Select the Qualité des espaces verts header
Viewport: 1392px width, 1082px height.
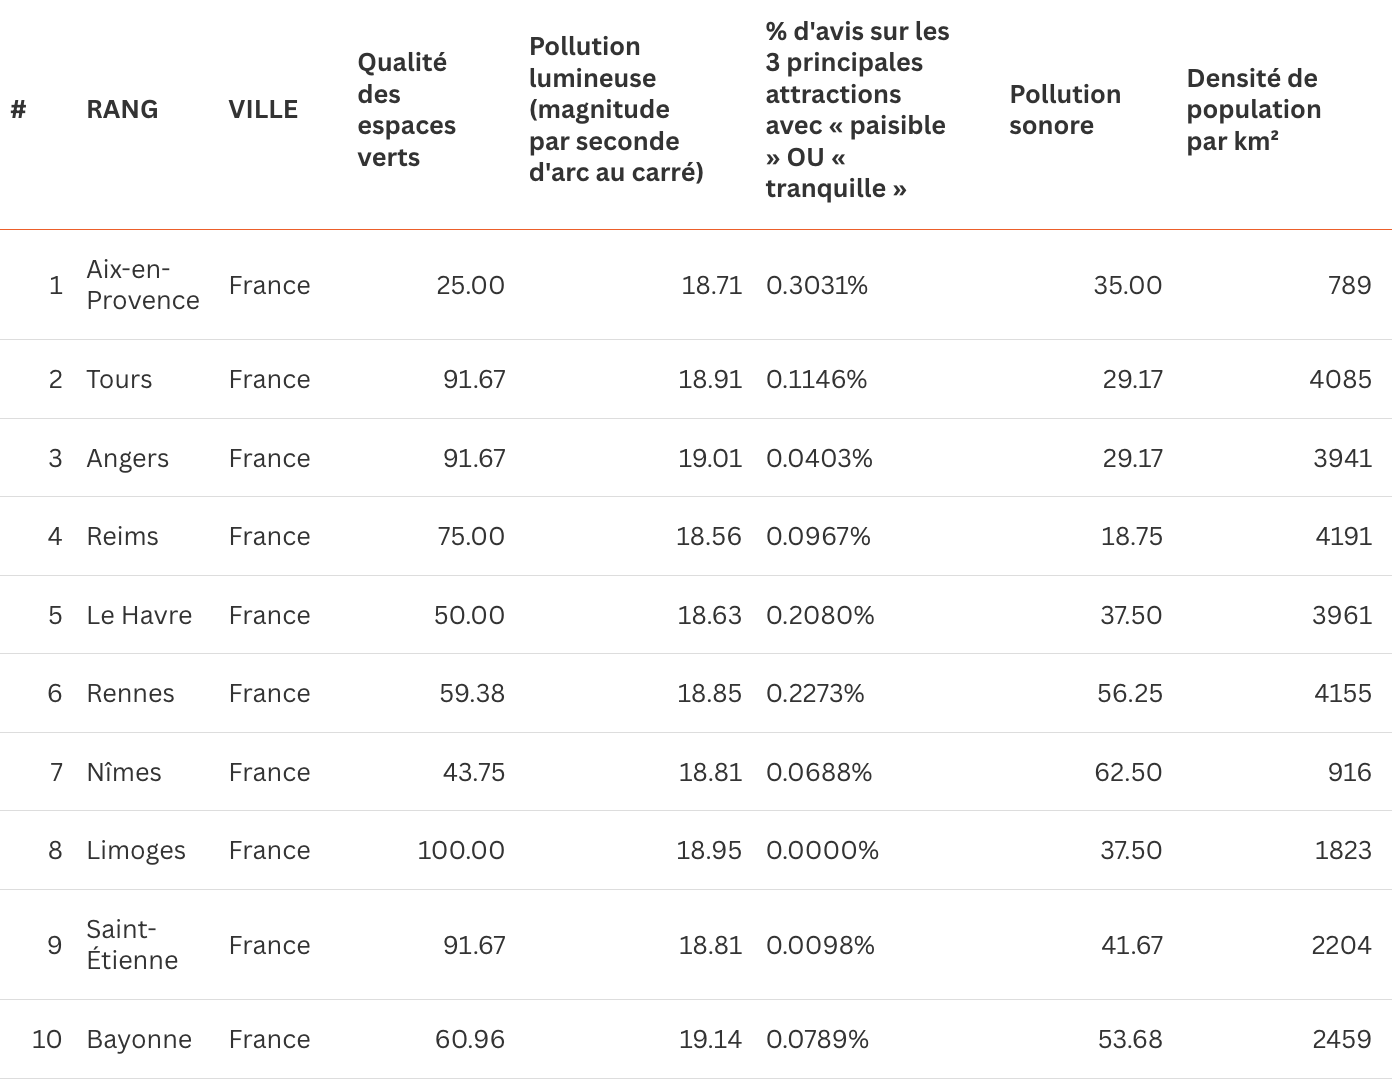tap(406, 109)
